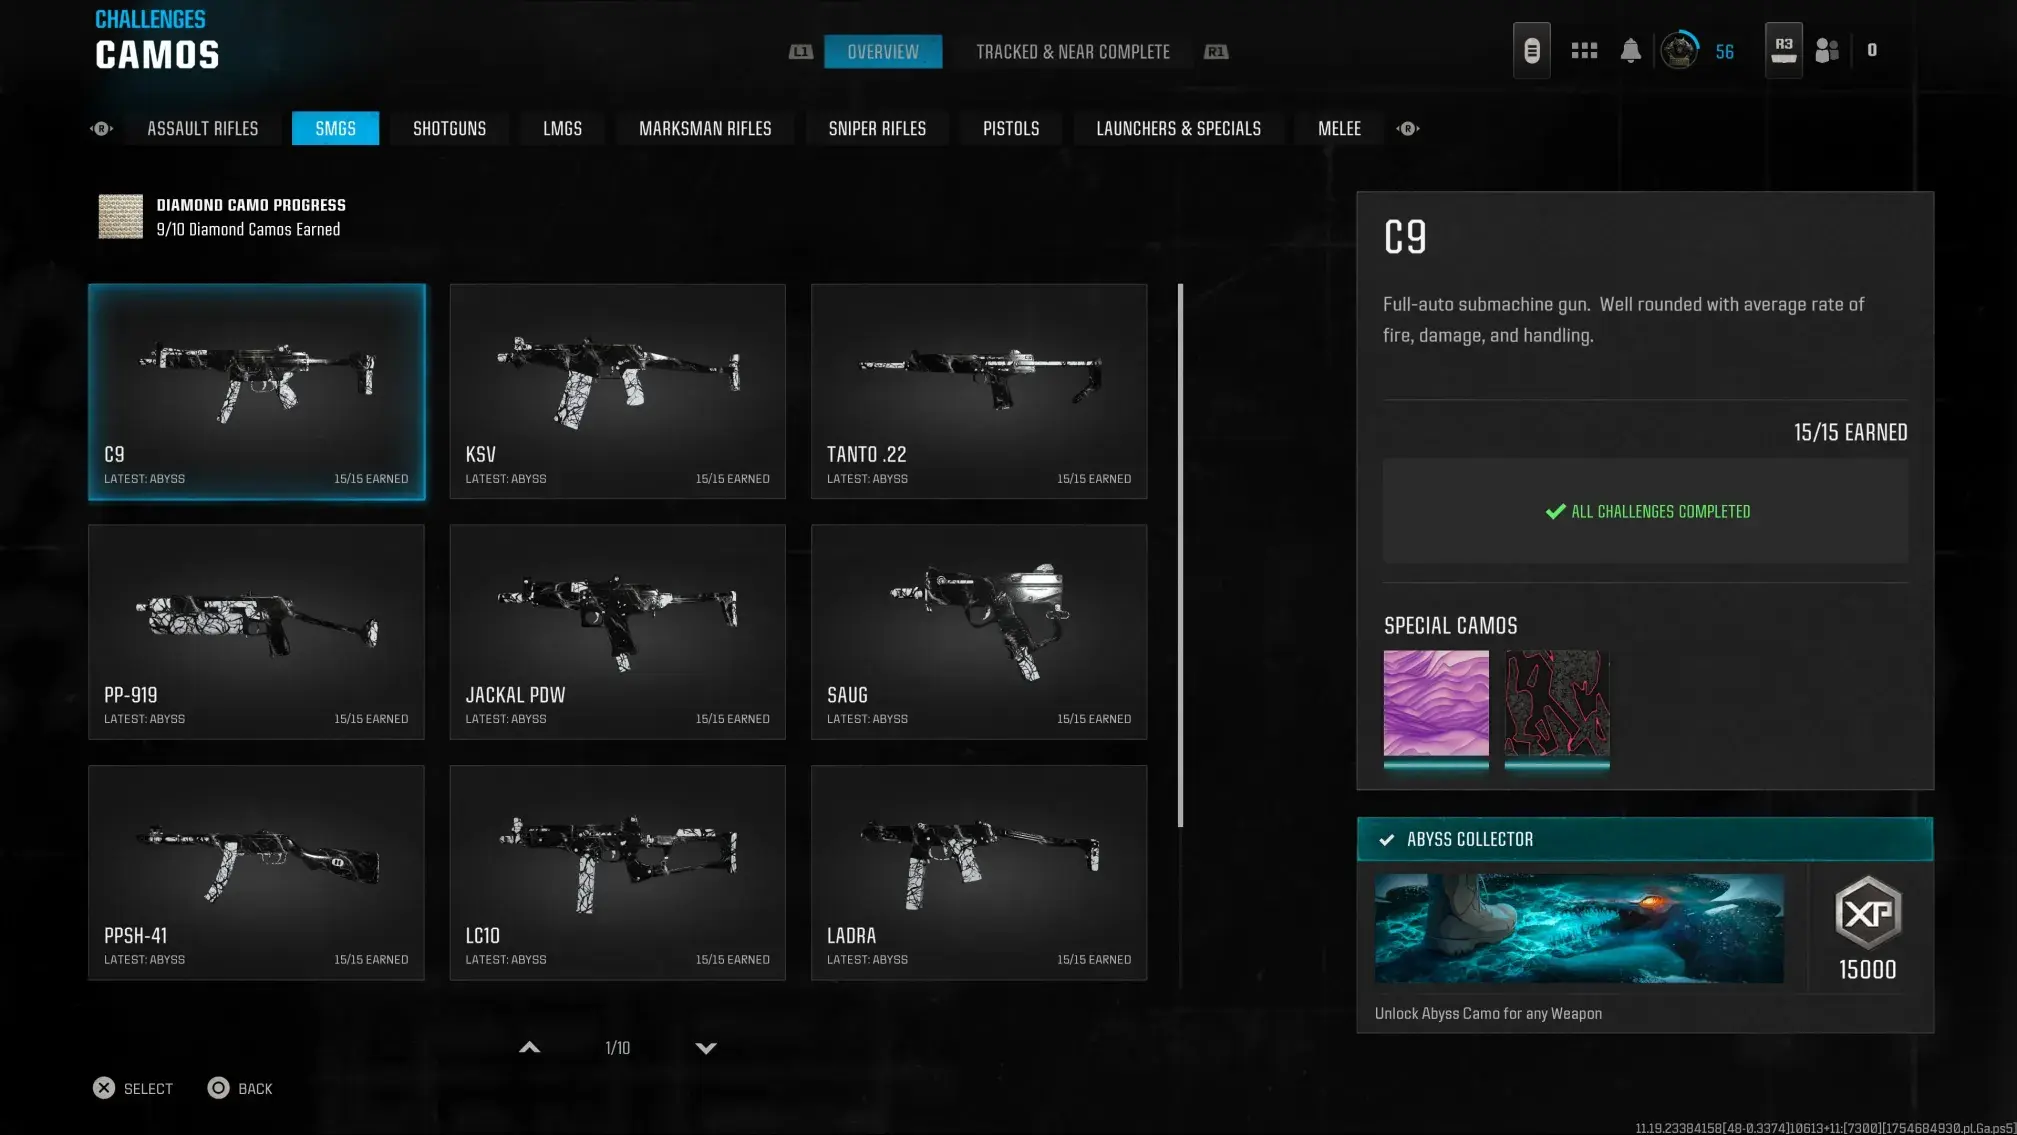Go to next page with down chevron
Viewport: 2017px width, 1135px height.
[706, 1048]
